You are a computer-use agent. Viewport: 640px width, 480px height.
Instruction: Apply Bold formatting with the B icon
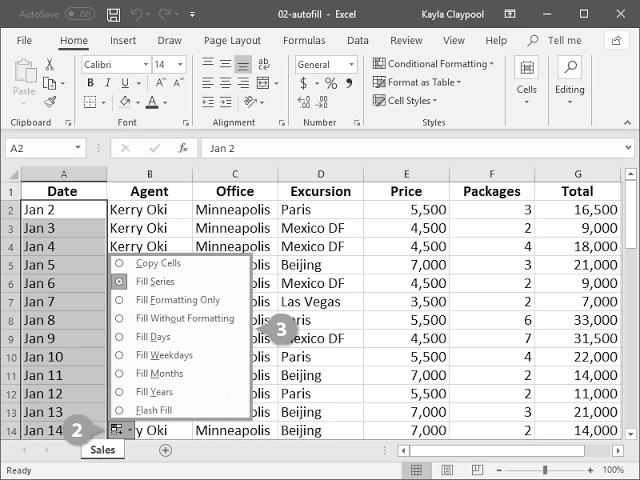(x=90, y=83)
